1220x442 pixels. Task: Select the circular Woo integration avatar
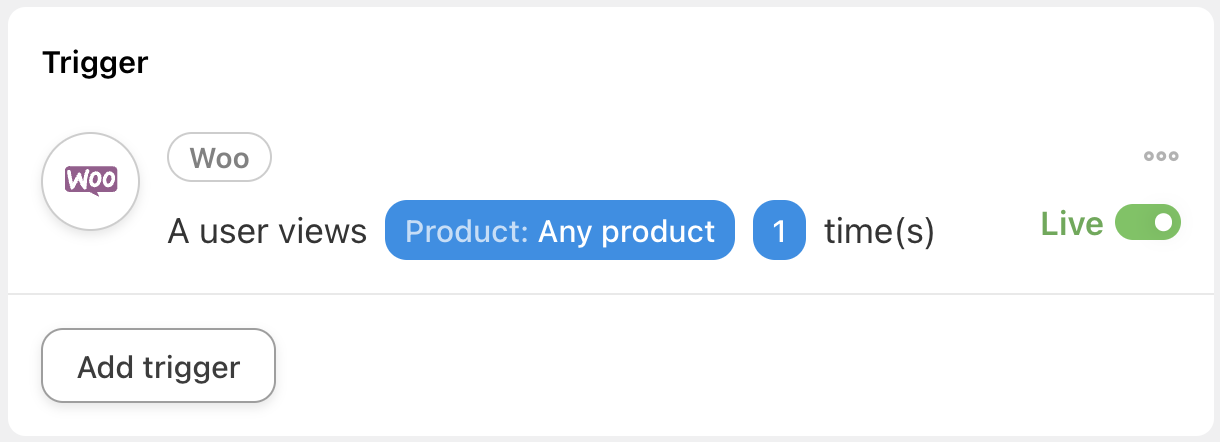[91, 180]
